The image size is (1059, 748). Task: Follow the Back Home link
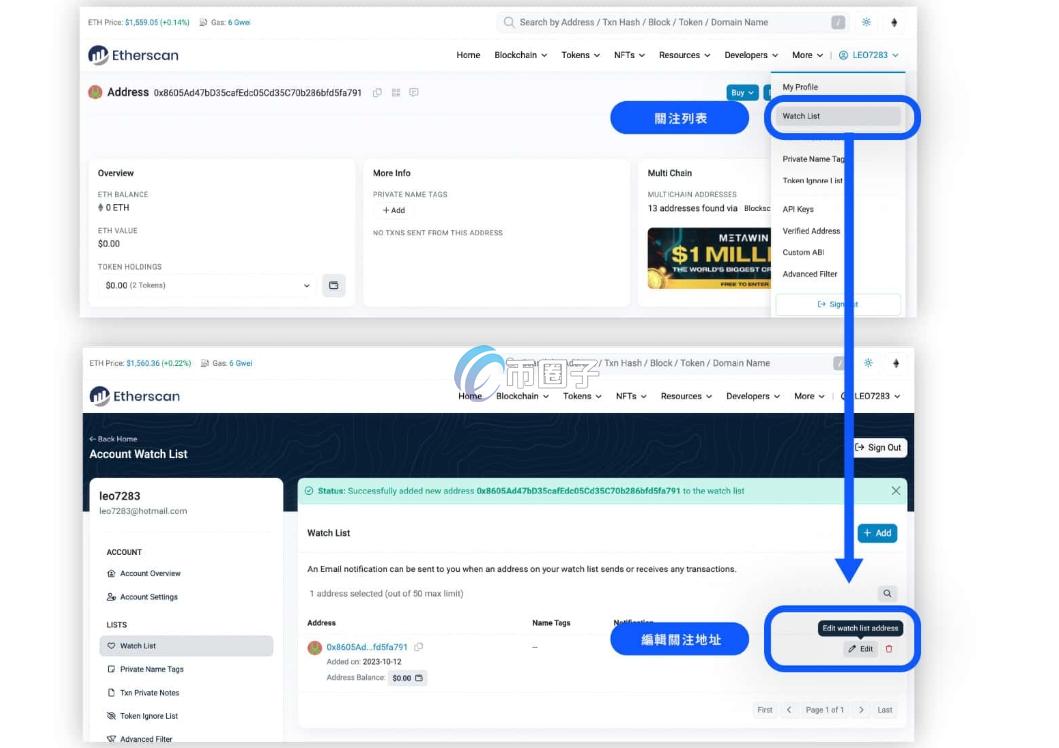113,439
